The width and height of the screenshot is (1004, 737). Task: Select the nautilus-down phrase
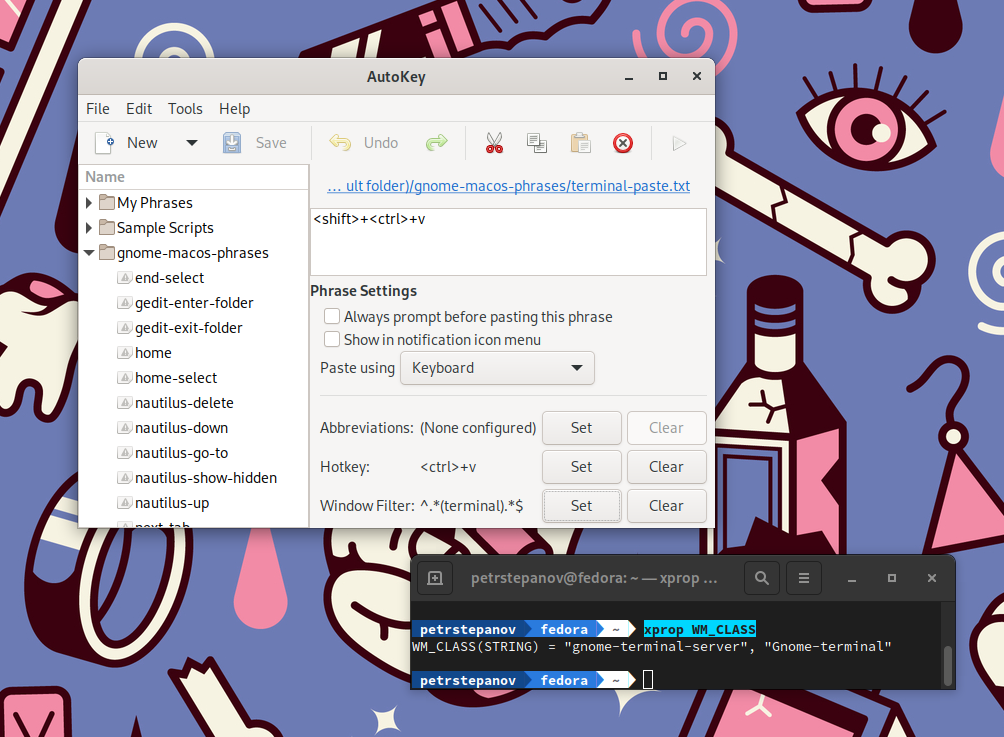click(181, 428)
